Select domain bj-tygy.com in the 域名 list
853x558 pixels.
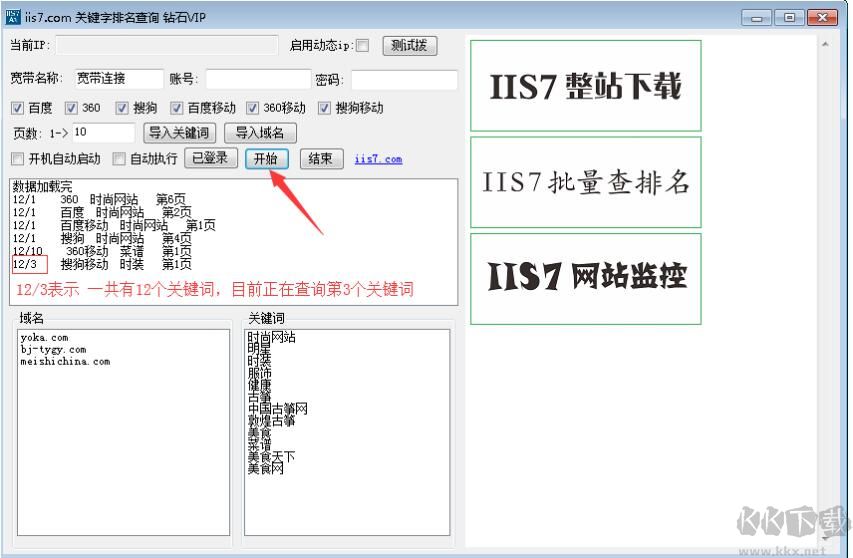53,350
